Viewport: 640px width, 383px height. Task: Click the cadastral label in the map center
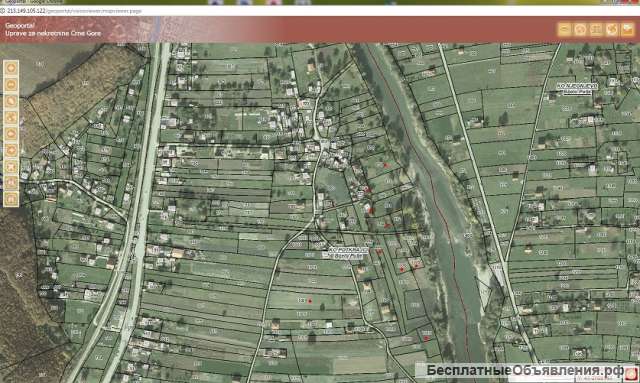348,252
